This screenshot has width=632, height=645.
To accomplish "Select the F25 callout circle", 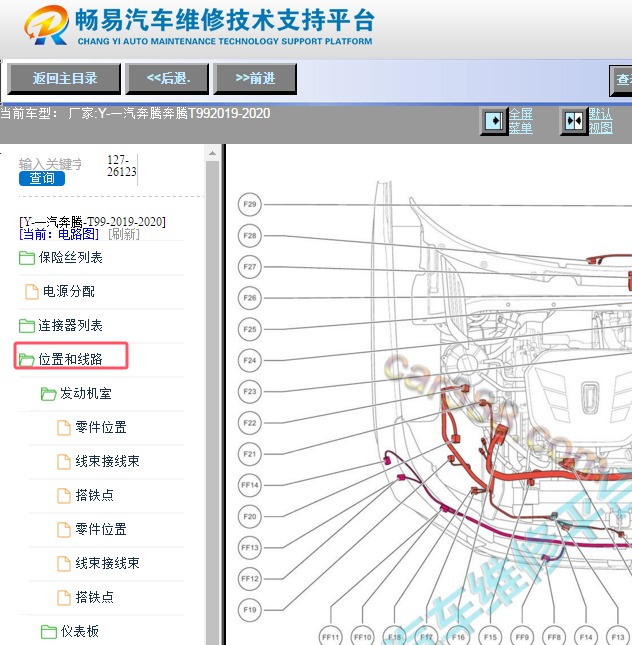I will 250,329.
